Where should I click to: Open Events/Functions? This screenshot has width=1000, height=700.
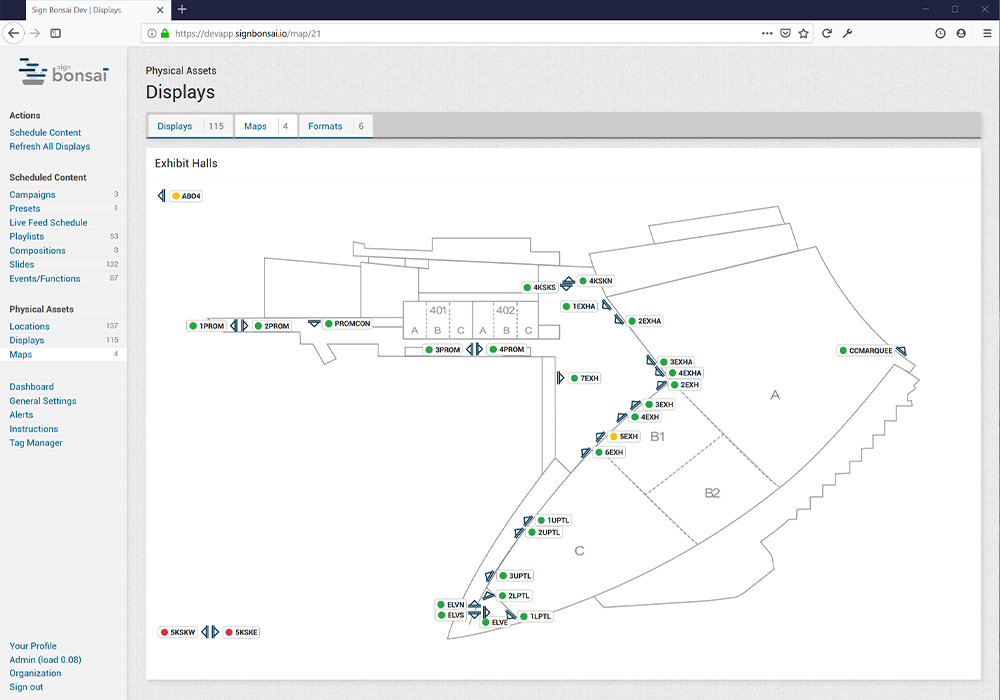click(x=45, y=279)
